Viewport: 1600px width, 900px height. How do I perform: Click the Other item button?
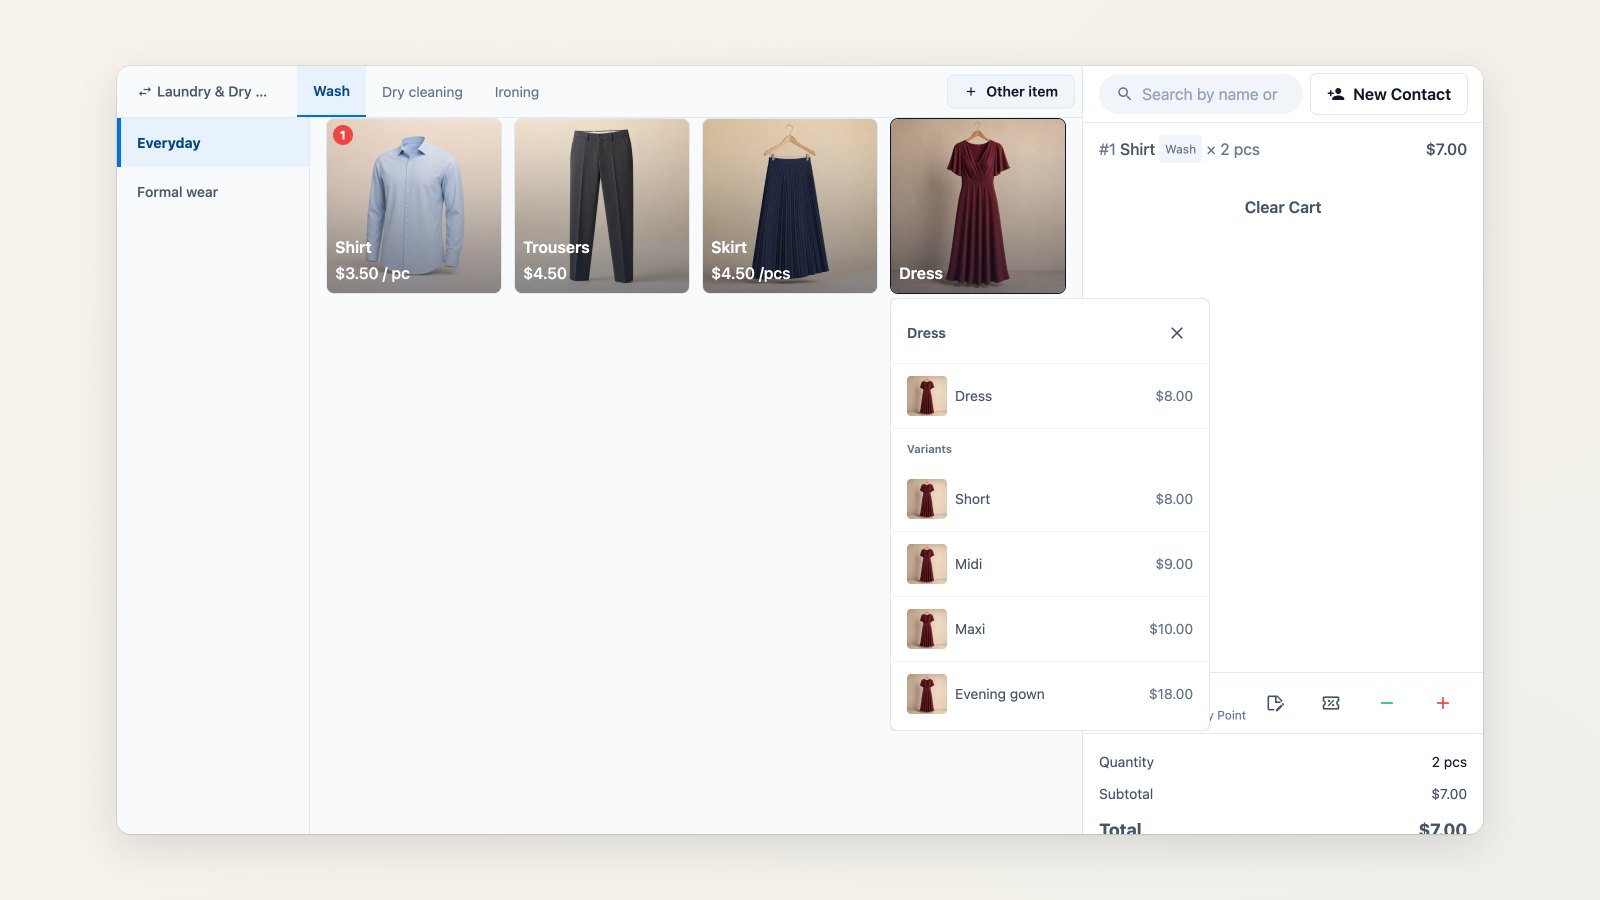tap(1011, 92)
